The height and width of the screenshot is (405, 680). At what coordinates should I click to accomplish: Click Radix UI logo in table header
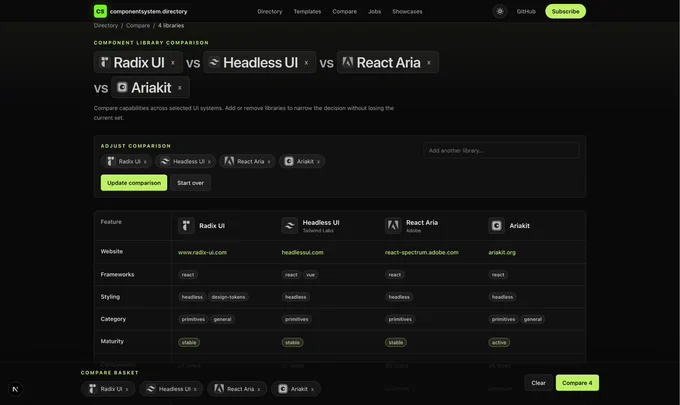(x=186, y=225)
